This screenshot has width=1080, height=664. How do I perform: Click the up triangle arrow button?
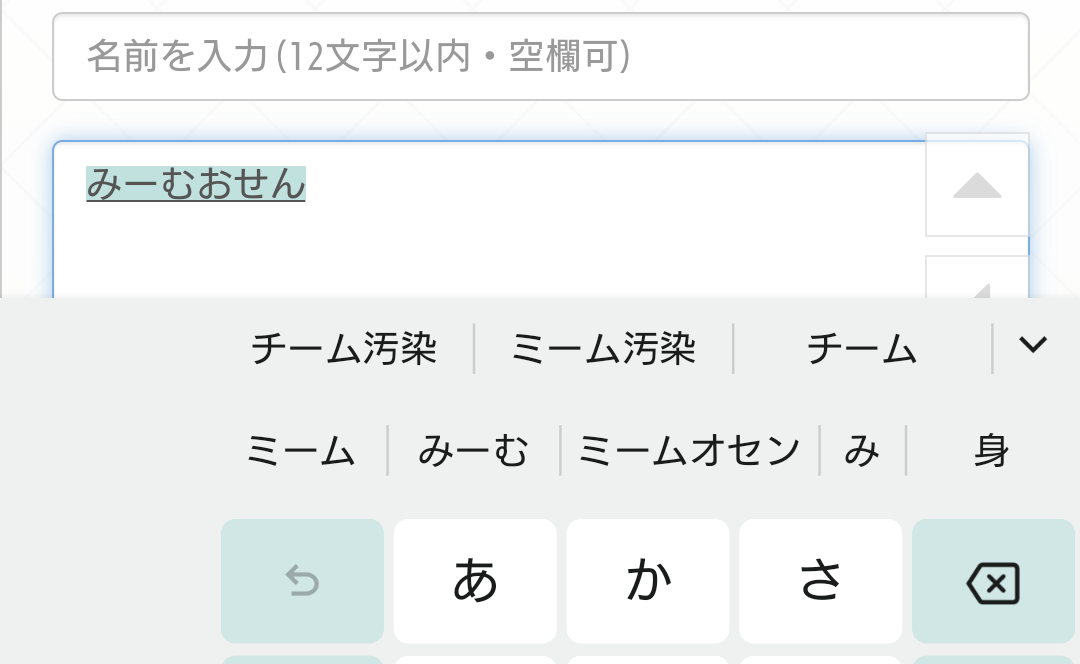[977, 186]
